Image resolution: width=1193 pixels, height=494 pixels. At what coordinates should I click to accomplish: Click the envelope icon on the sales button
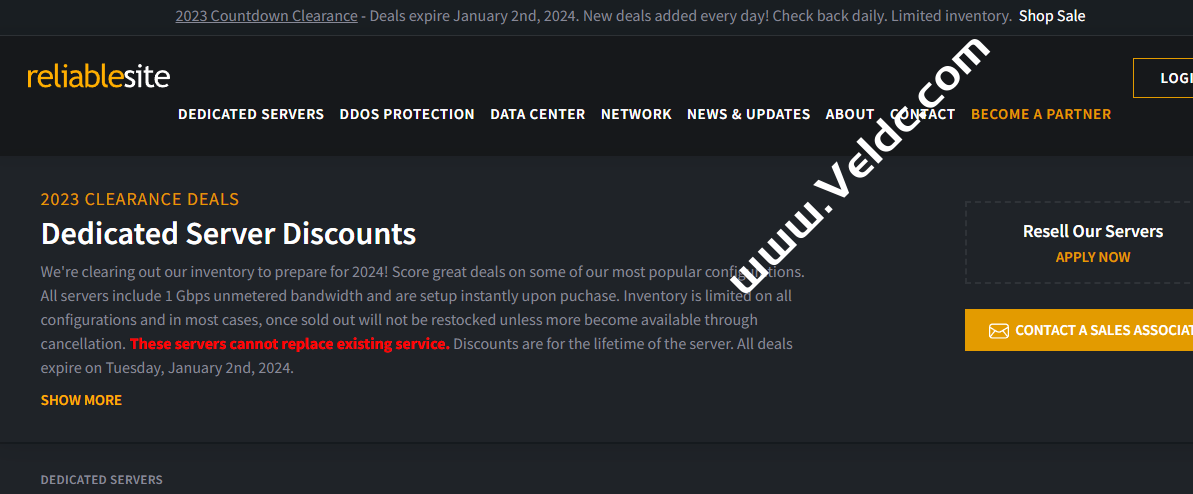(998, 331)
